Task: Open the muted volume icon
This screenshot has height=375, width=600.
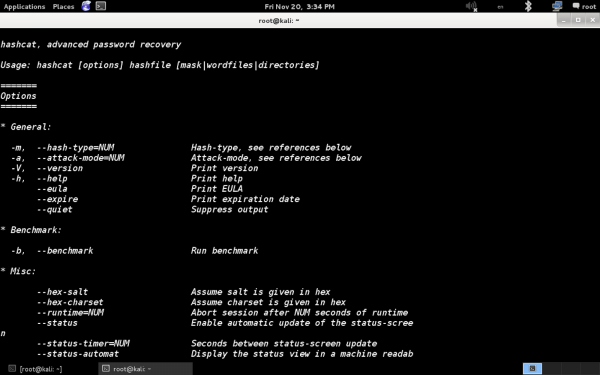Action: pyautogui.click(x=471, y=7)
